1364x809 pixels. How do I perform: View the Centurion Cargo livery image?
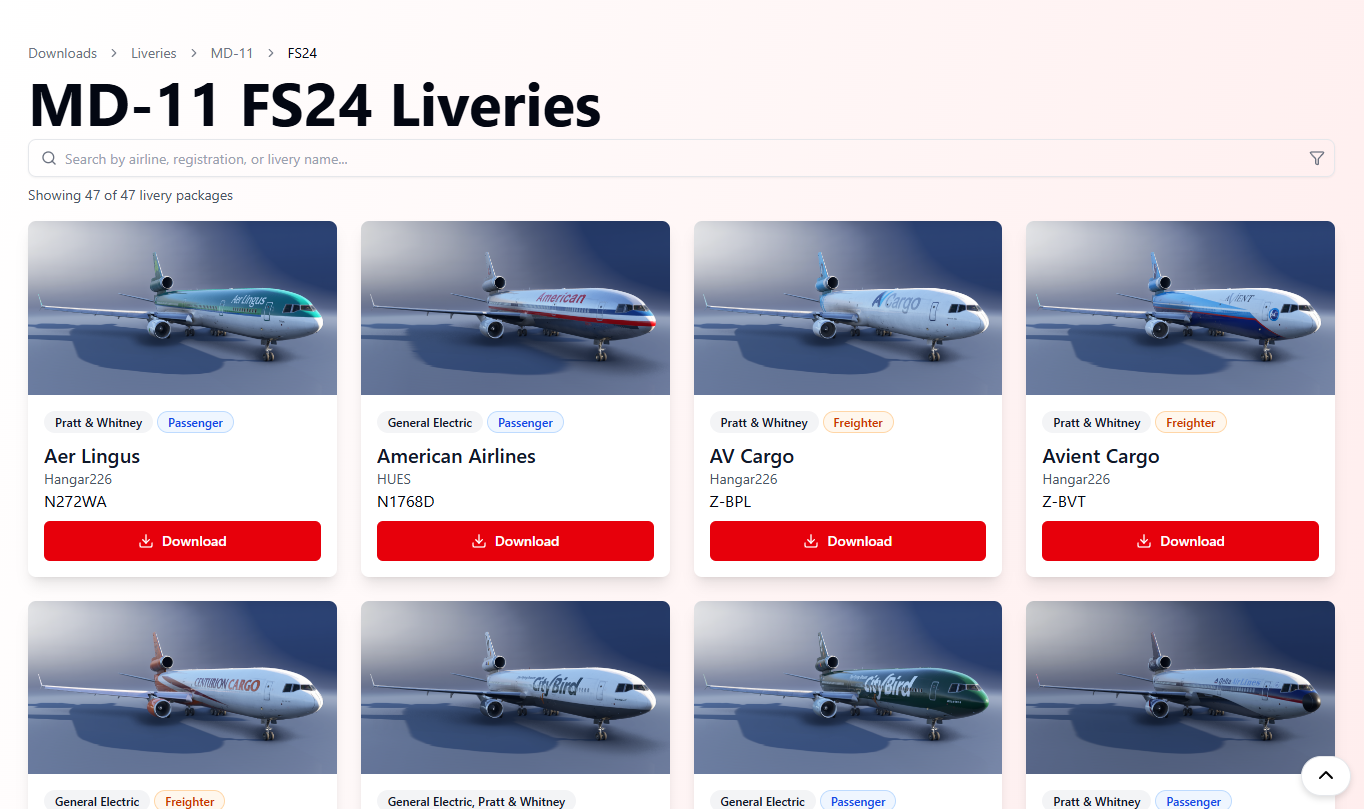pyautogui.click(x=182, y=688)
